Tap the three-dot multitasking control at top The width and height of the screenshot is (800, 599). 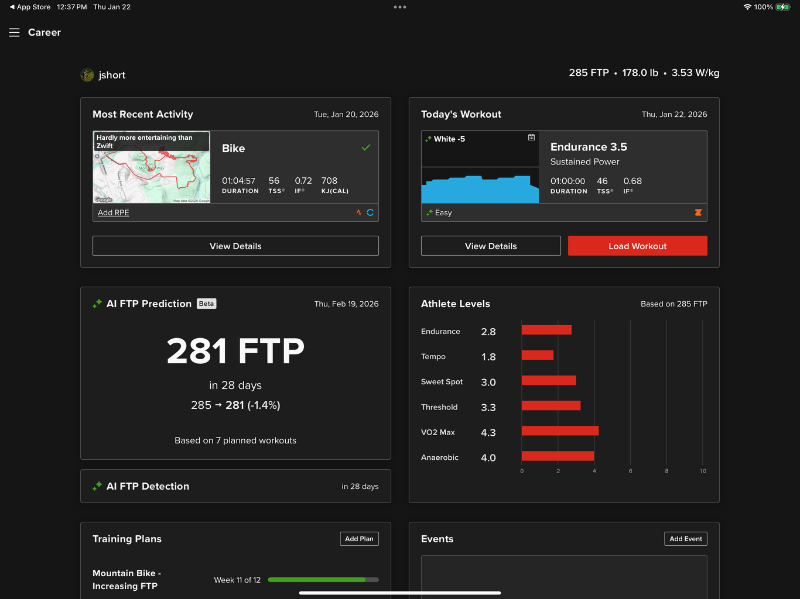point(400,7)
